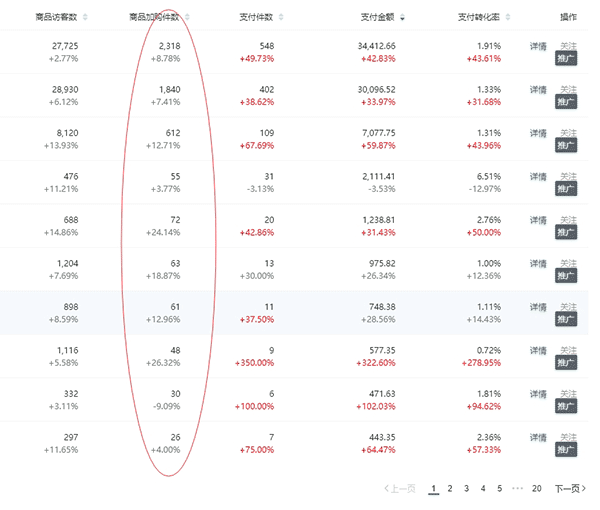Sort the 支付转化率 column

507,17
